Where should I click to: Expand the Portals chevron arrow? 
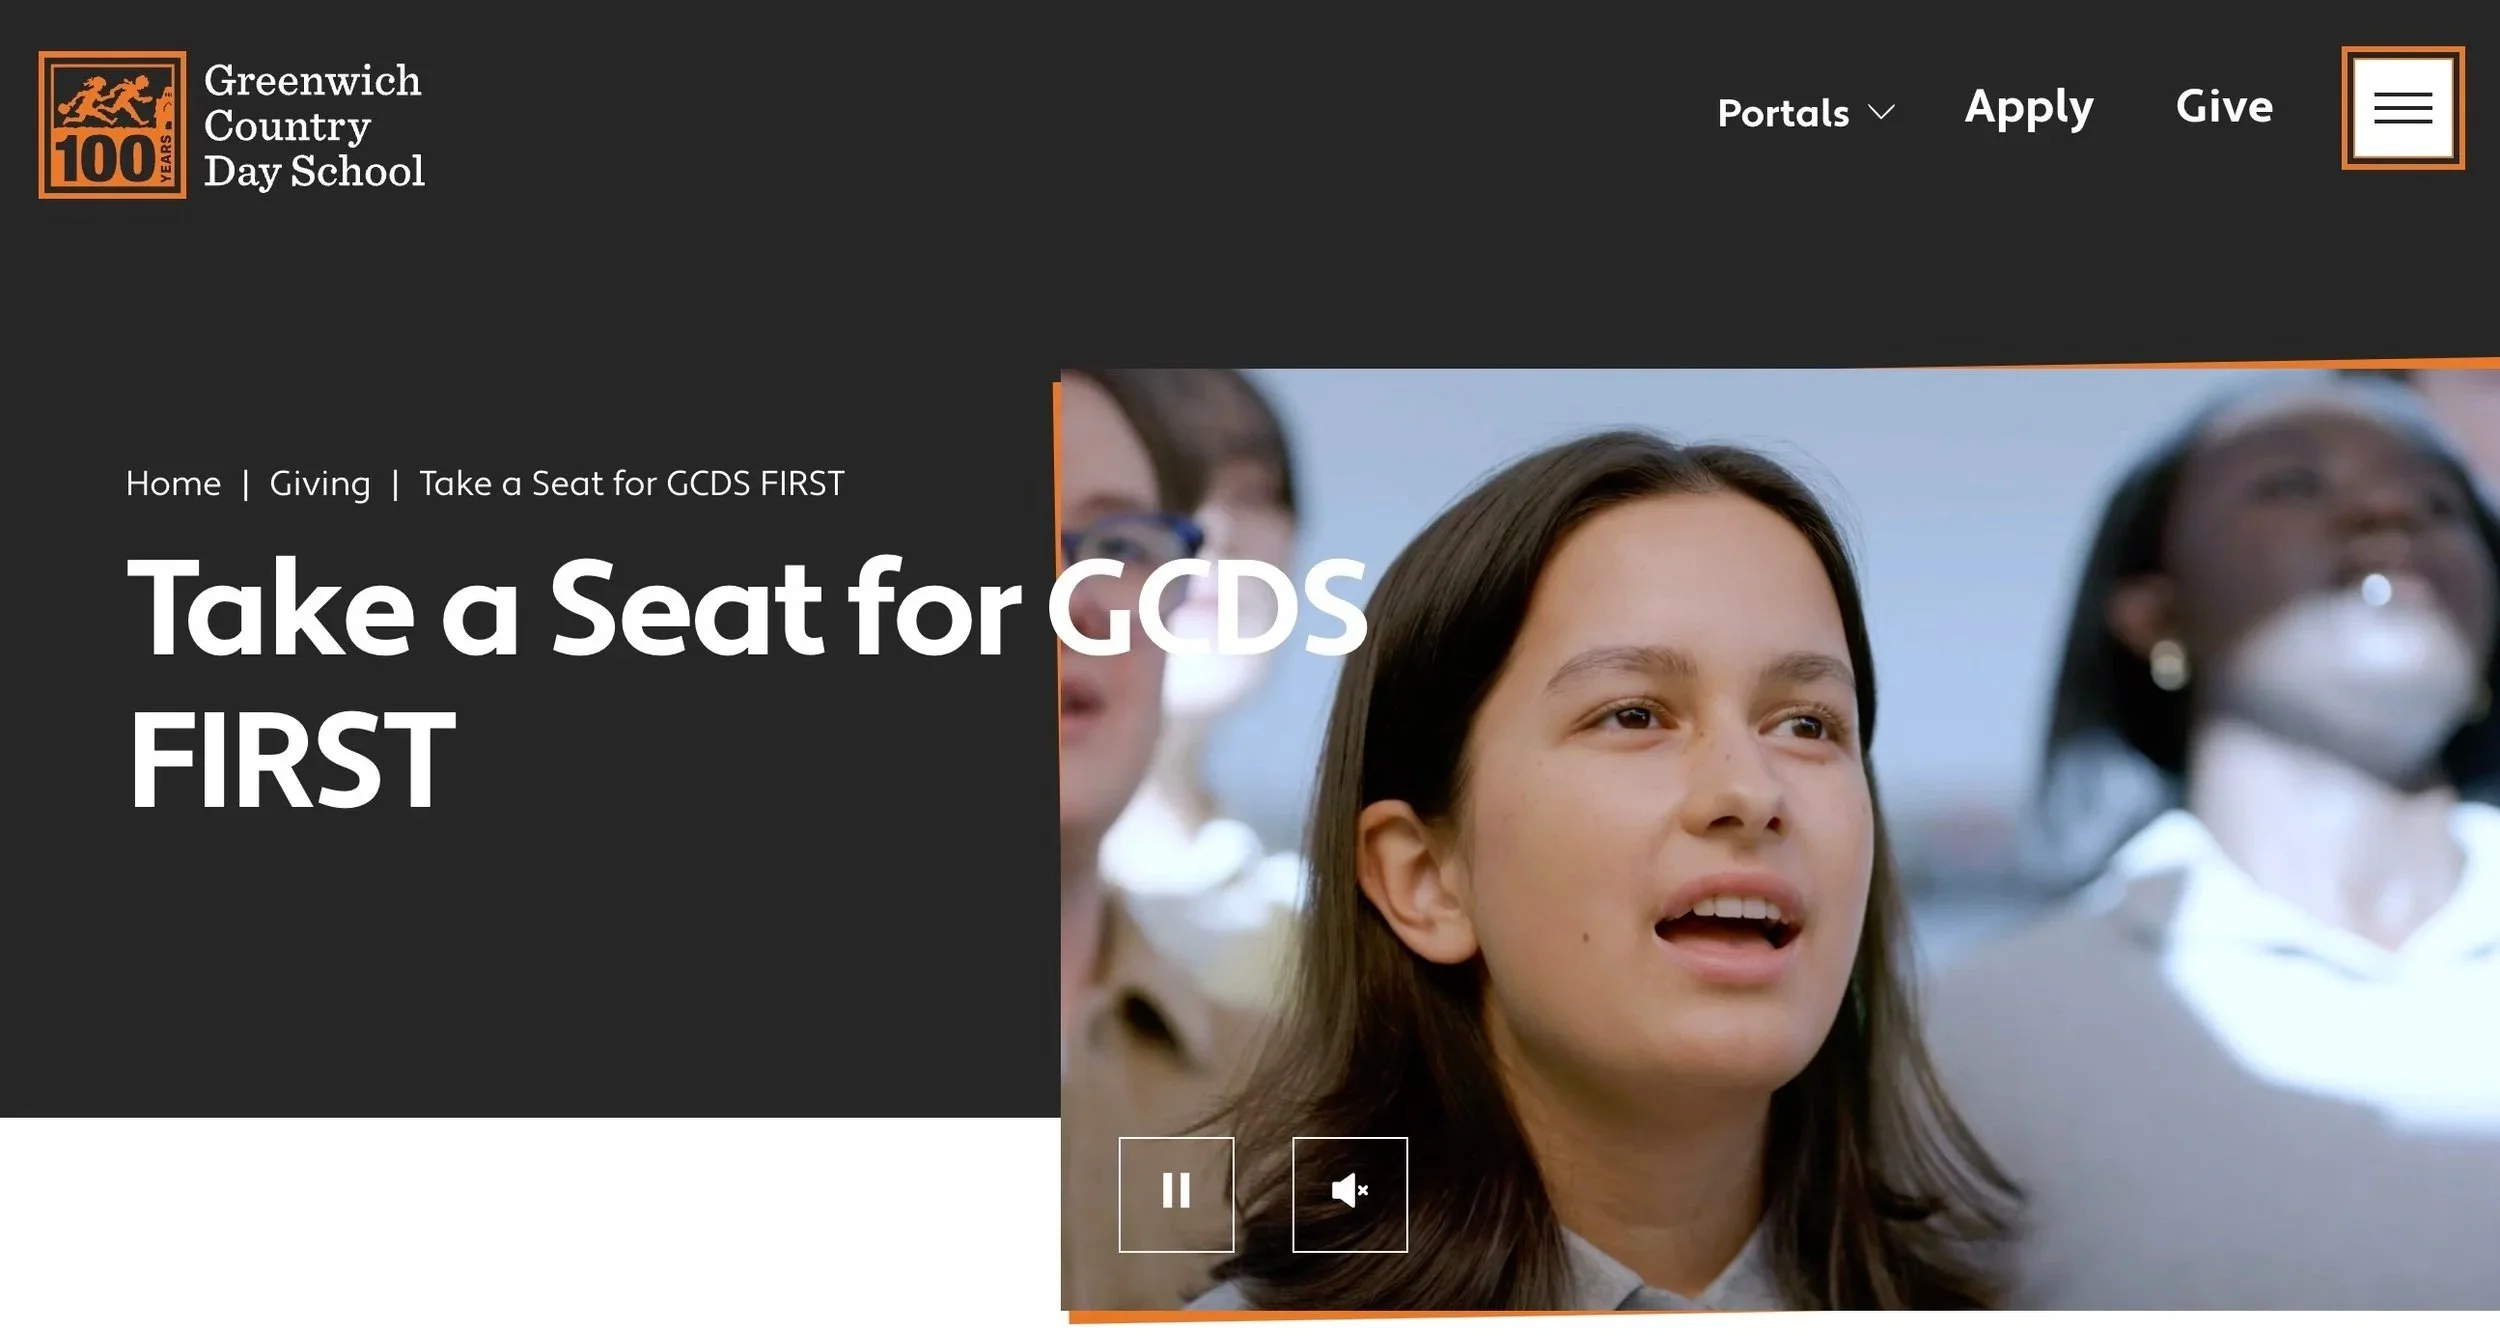(1881, 112)
